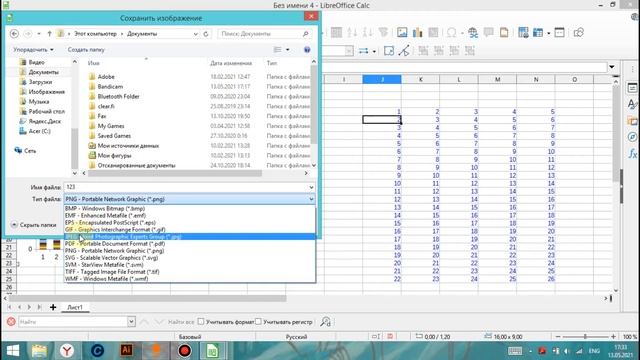
Task: Open Illustrator from the taskbar
Action: tap(126, 350)
